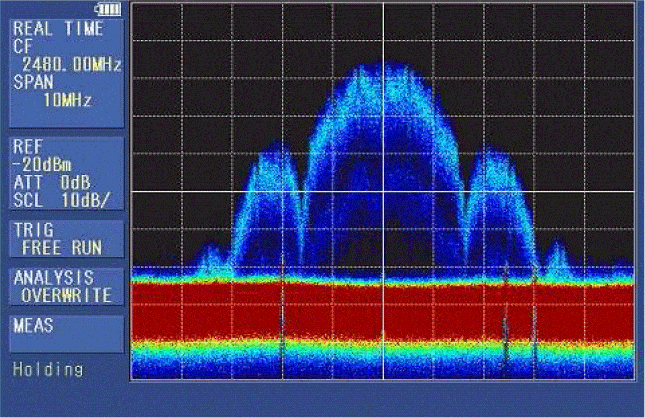The height and width of the screenshot is (418, 645).
Task: Click the red noise floor band in the display
Action: pos(383,311)
